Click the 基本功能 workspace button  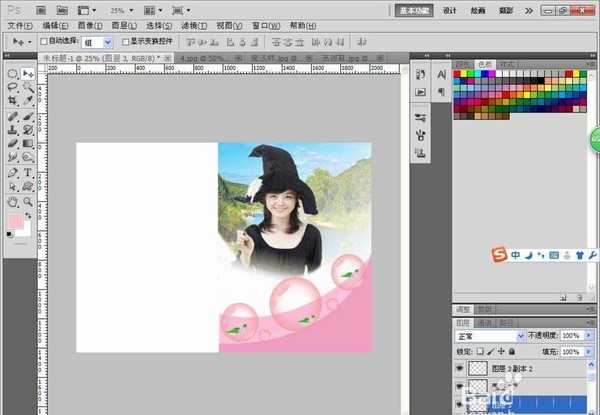pos(414,10)
